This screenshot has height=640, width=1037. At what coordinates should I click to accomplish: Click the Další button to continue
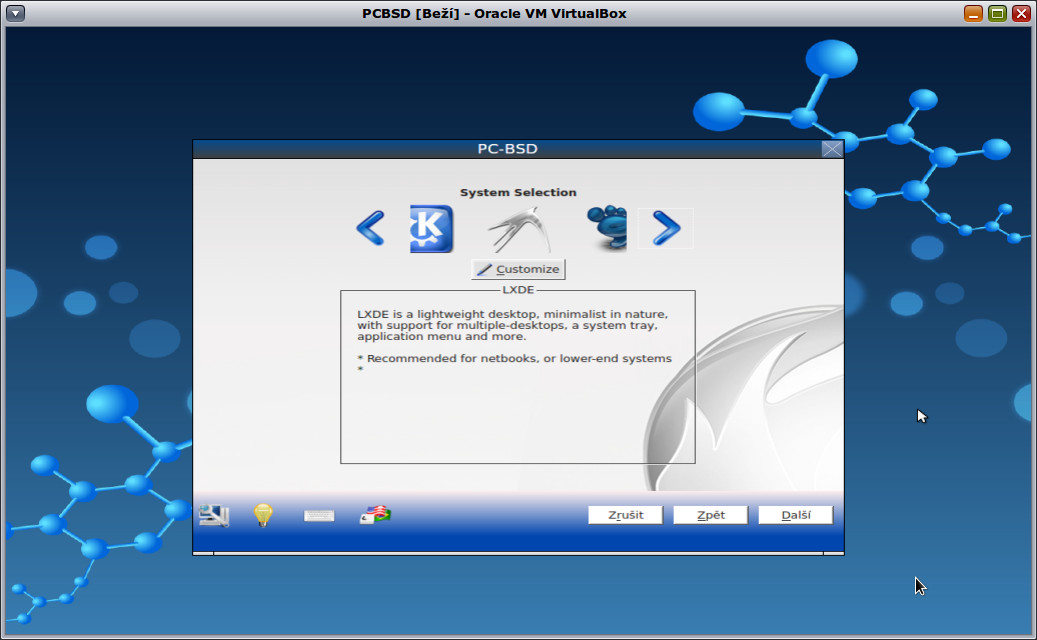tap(795, 514)
